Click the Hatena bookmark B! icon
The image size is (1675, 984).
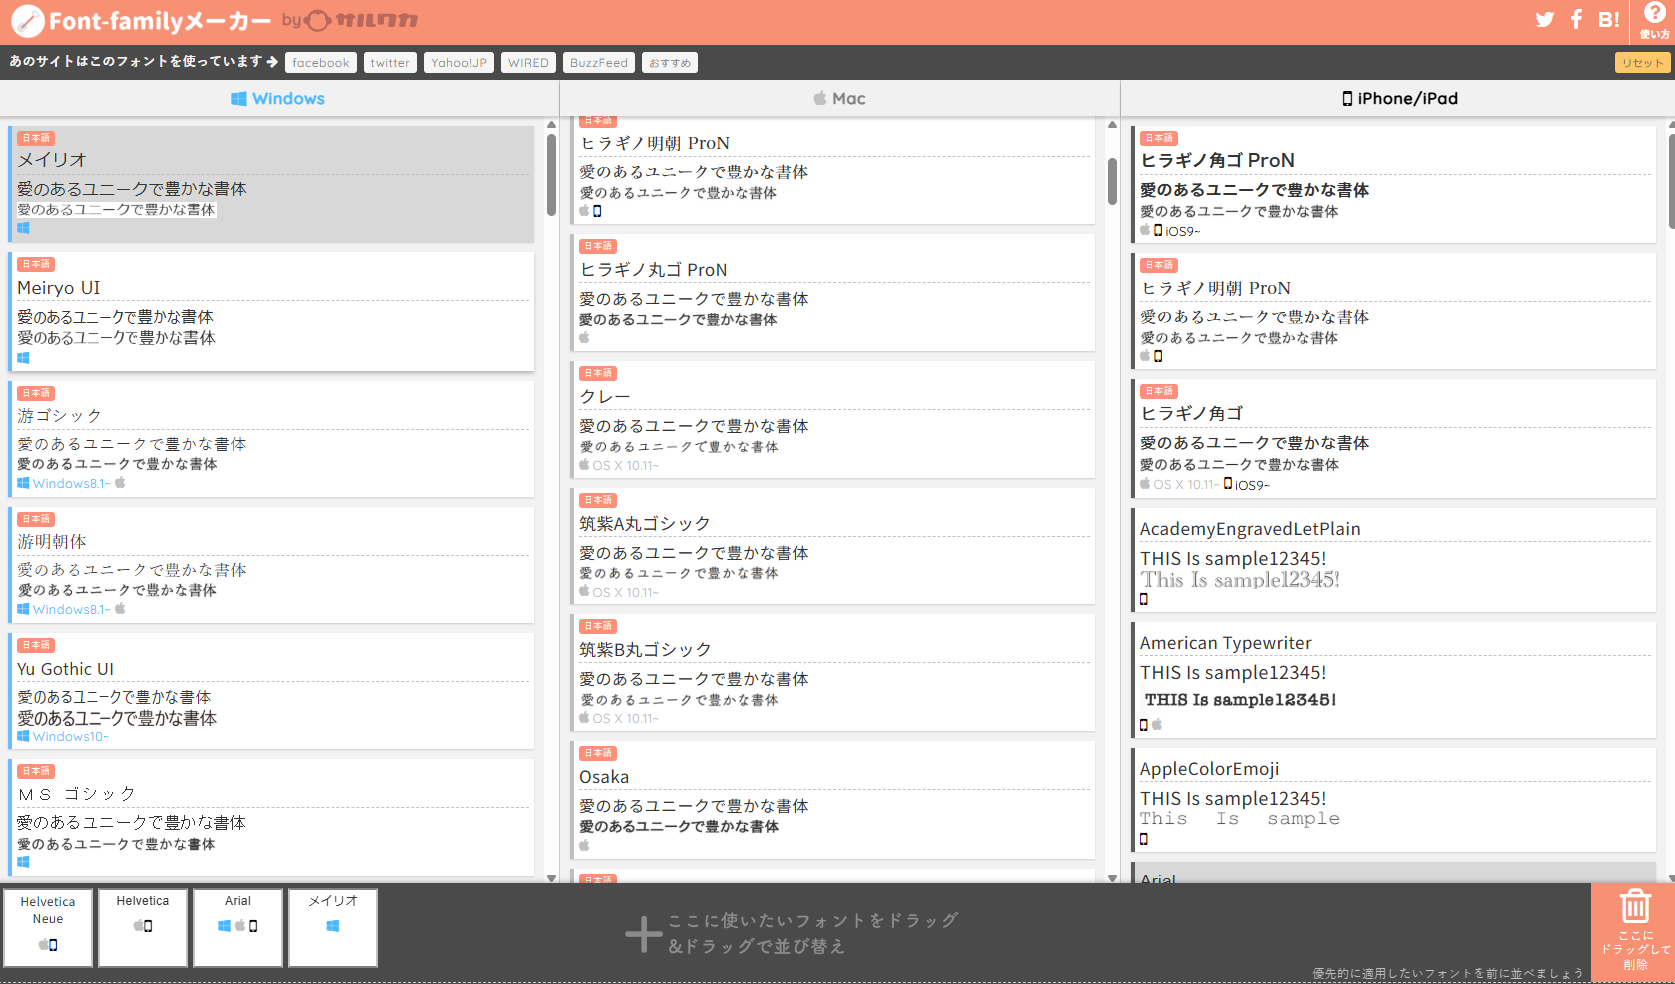click(x=1608, y=20)
